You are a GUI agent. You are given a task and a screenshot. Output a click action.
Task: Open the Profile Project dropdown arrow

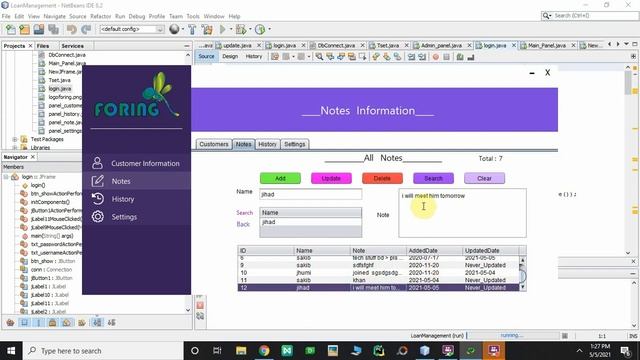click(x=269, y=29)
